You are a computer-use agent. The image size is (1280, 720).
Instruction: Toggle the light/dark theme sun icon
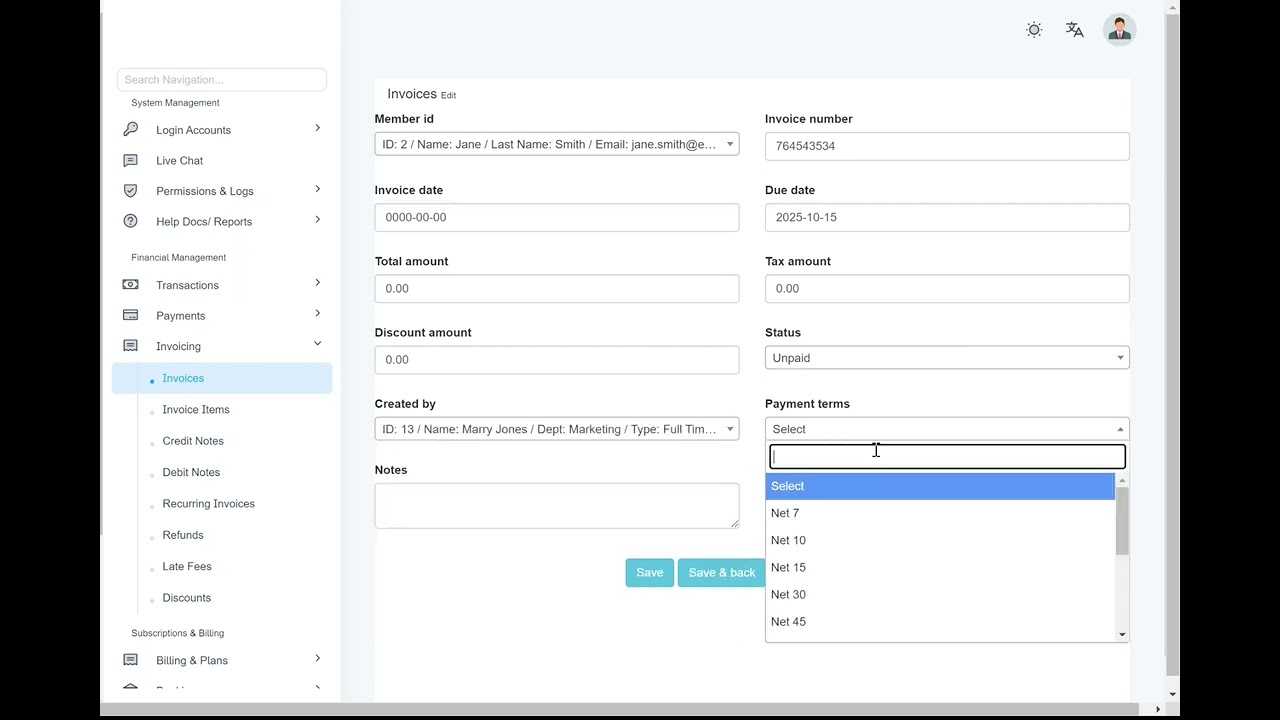1034,30
